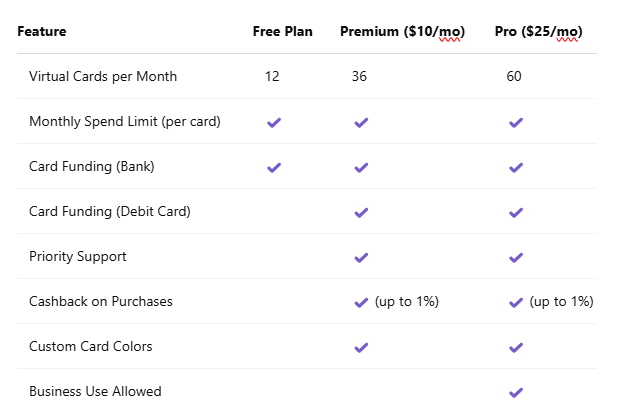Click Premium checkmark for Monthly Spend Limit
The width and height of the screenshot is (624, 413).
[x=361, y=122]
